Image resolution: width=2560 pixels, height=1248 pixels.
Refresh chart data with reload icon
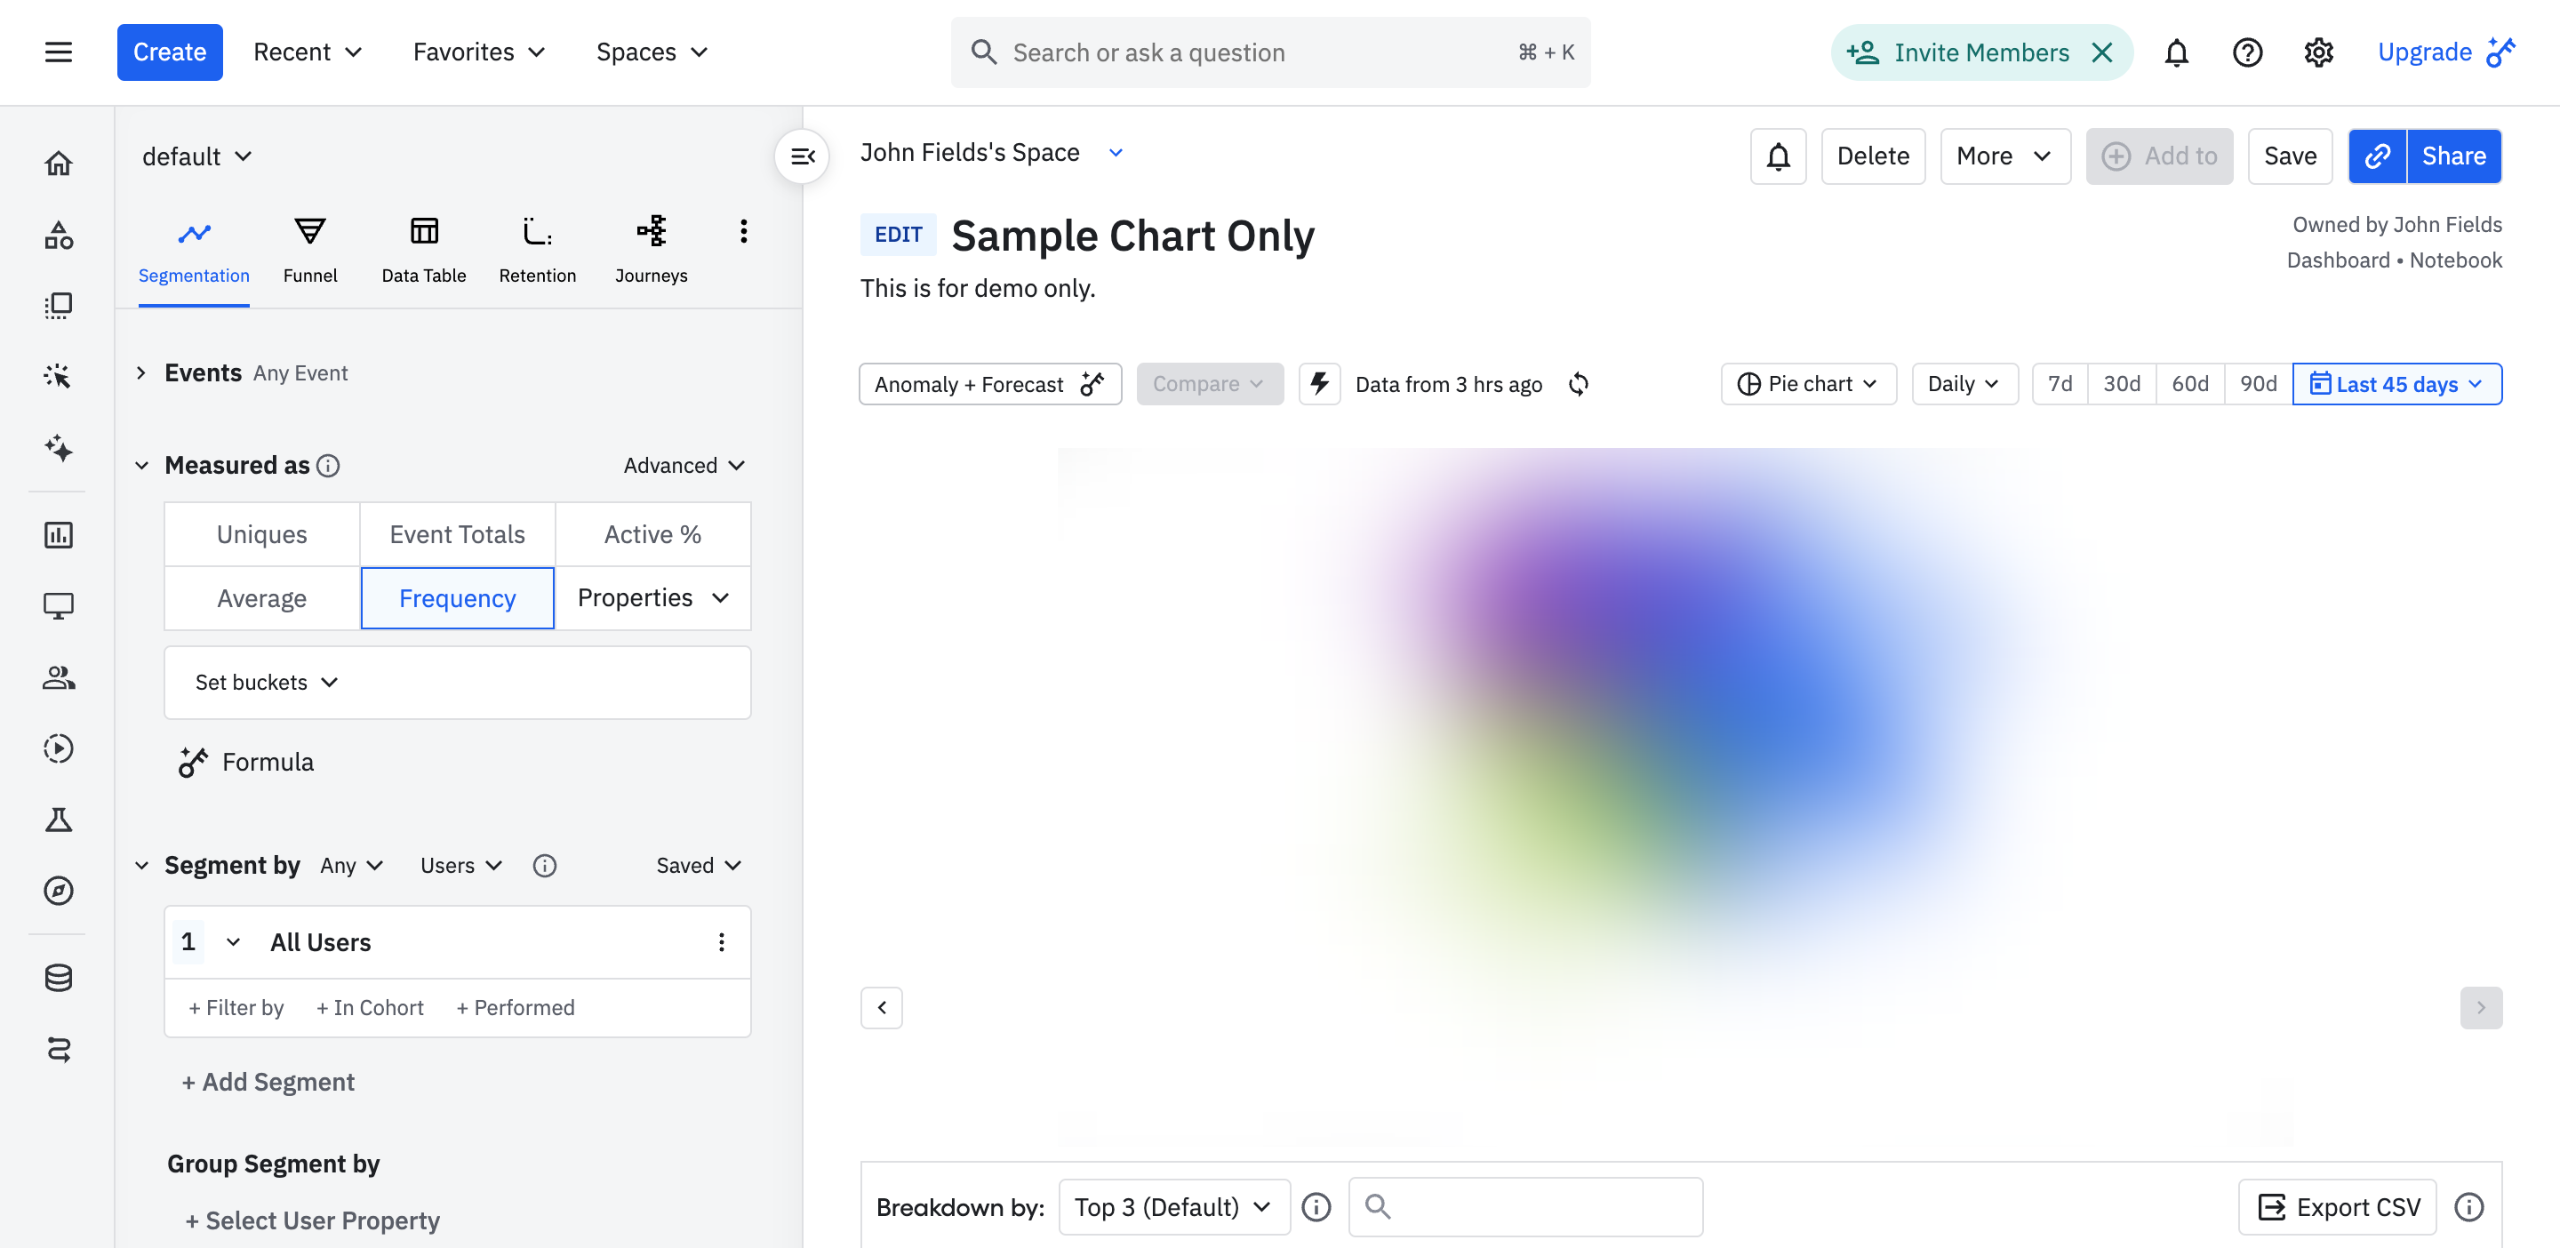(x=1579, y=384)
